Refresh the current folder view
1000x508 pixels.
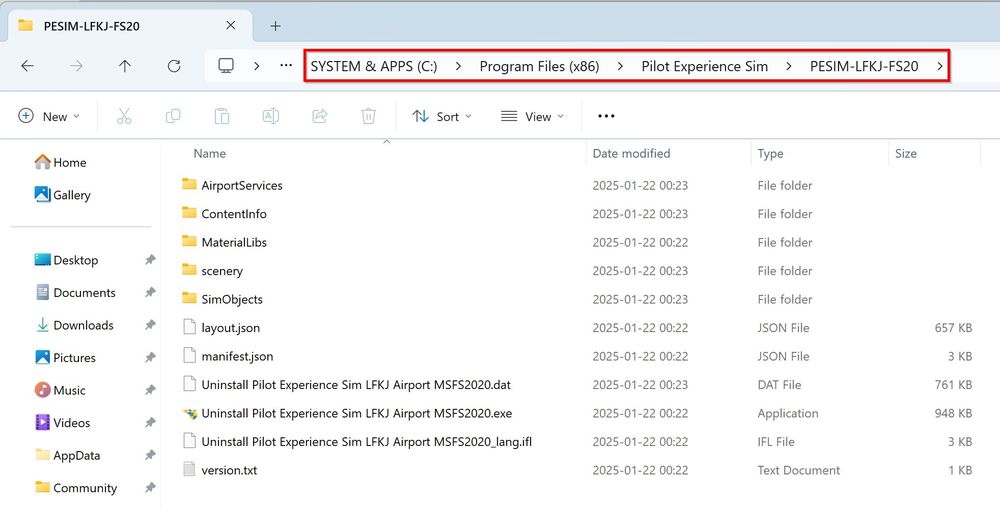[173, 66]
